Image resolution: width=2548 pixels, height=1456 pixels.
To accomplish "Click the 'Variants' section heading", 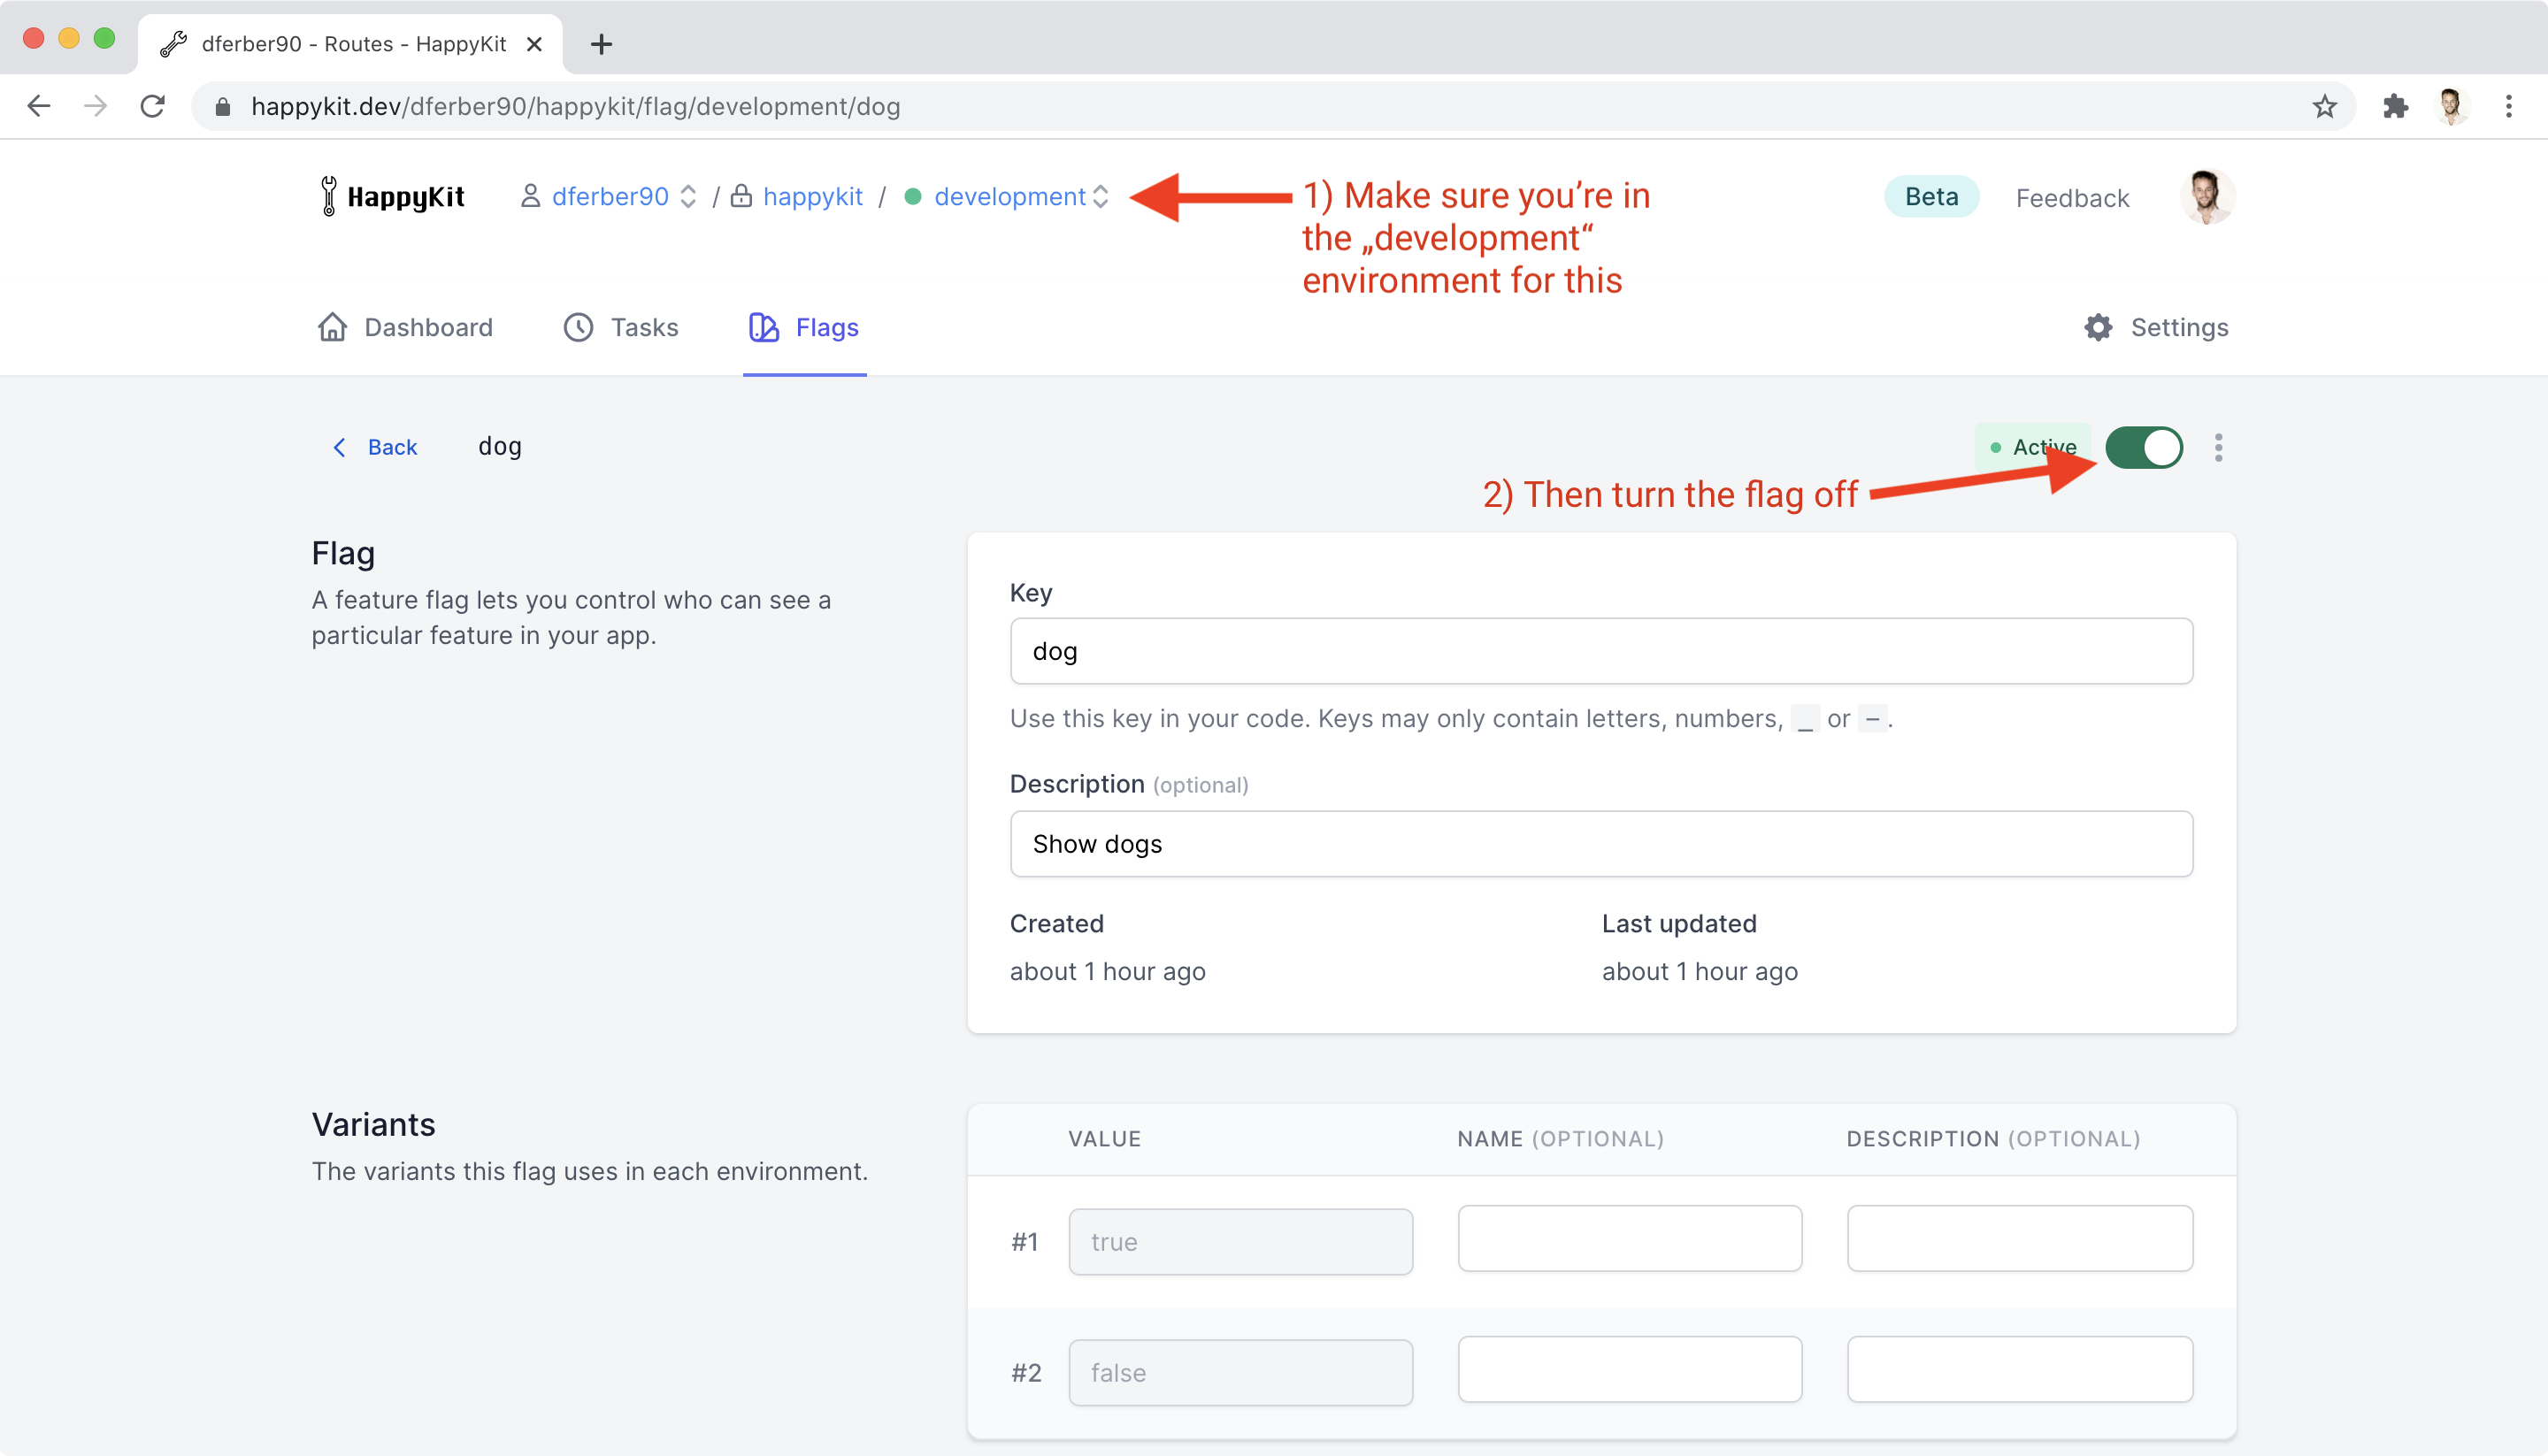I will pyautogui.click(x=373, y=1124).
